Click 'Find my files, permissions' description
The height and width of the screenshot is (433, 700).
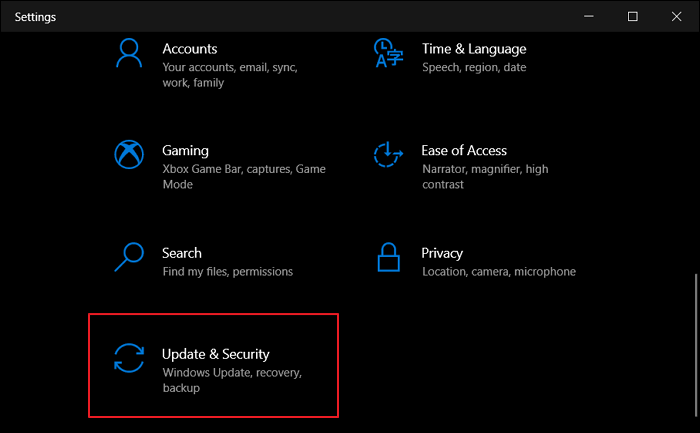tap(227, 272)
